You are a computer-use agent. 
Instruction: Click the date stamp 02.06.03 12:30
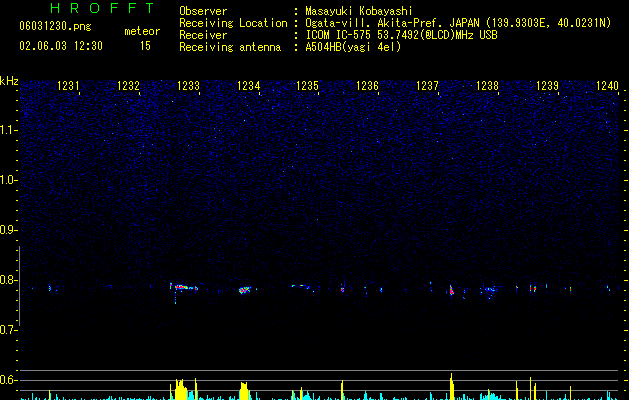(61, 46)
